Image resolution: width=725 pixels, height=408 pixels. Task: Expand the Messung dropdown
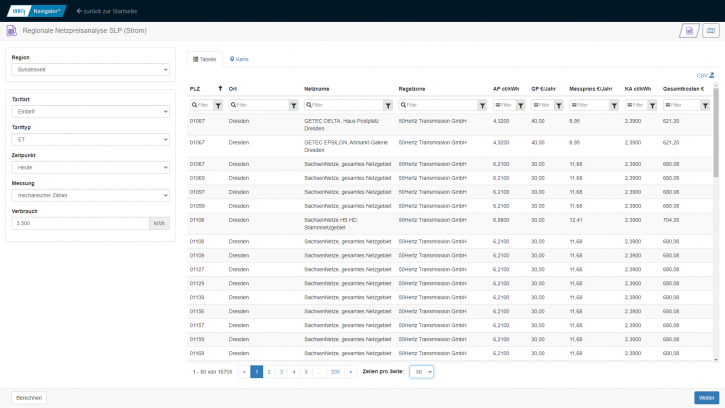[90, 195]
